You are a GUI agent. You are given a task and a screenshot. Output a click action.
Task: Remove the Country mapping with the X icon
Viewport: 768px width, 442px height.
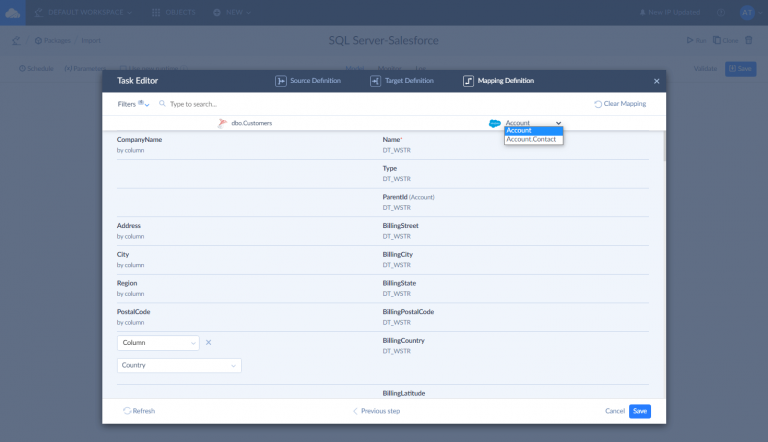pyautogui.click(x=209, y=343)
